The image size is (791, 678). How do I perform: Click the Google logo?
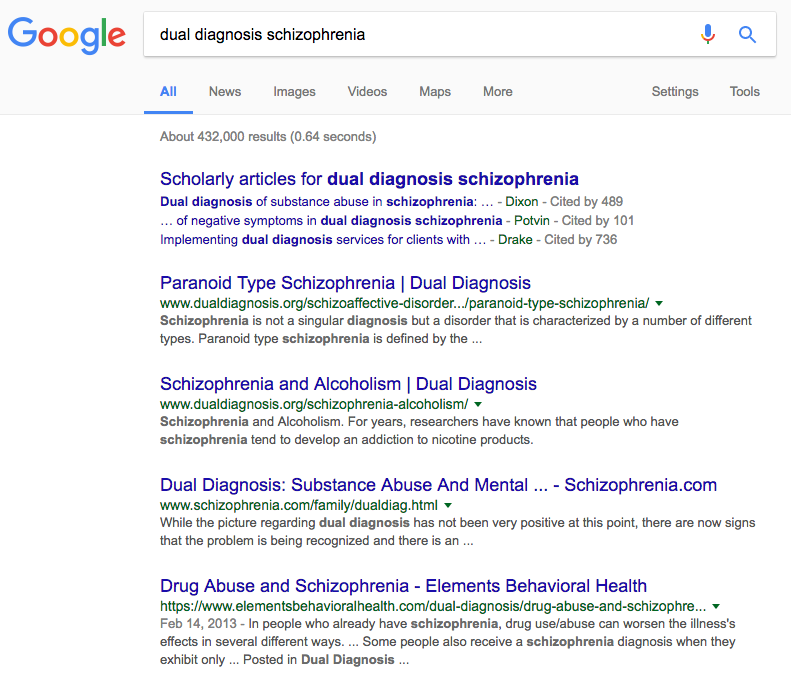pos(66,35)
